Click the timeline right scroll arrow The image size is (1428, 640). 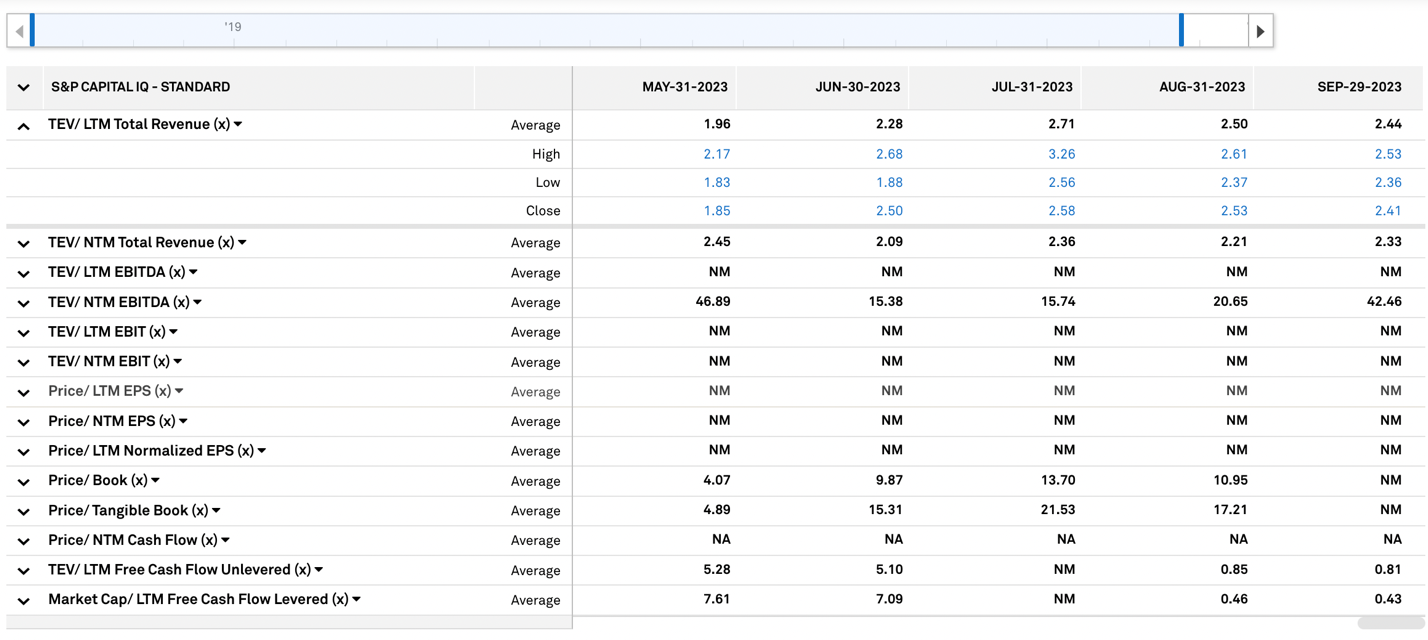(1260, 31)
